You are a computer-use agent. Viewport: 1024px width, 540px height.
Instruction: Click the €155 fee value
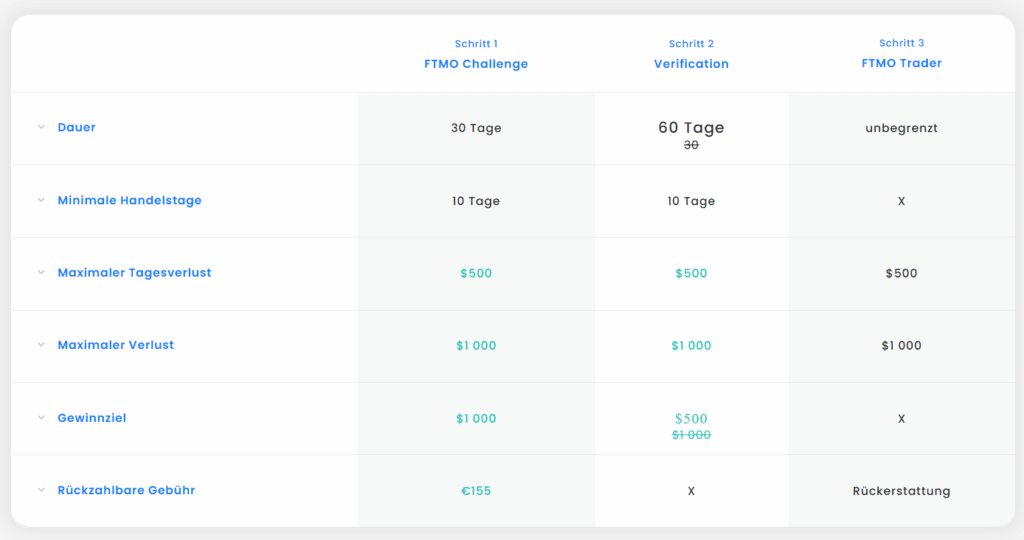pyautogui.click(x=476, y=491)
